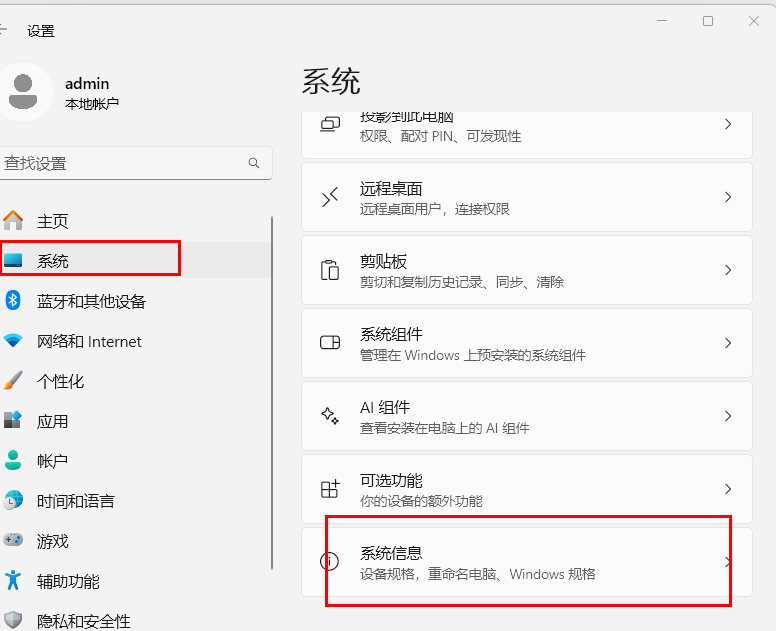This screenshot has height=631, width=776.
Task: Open the 远程桌面 settings card
Action: 527,197
